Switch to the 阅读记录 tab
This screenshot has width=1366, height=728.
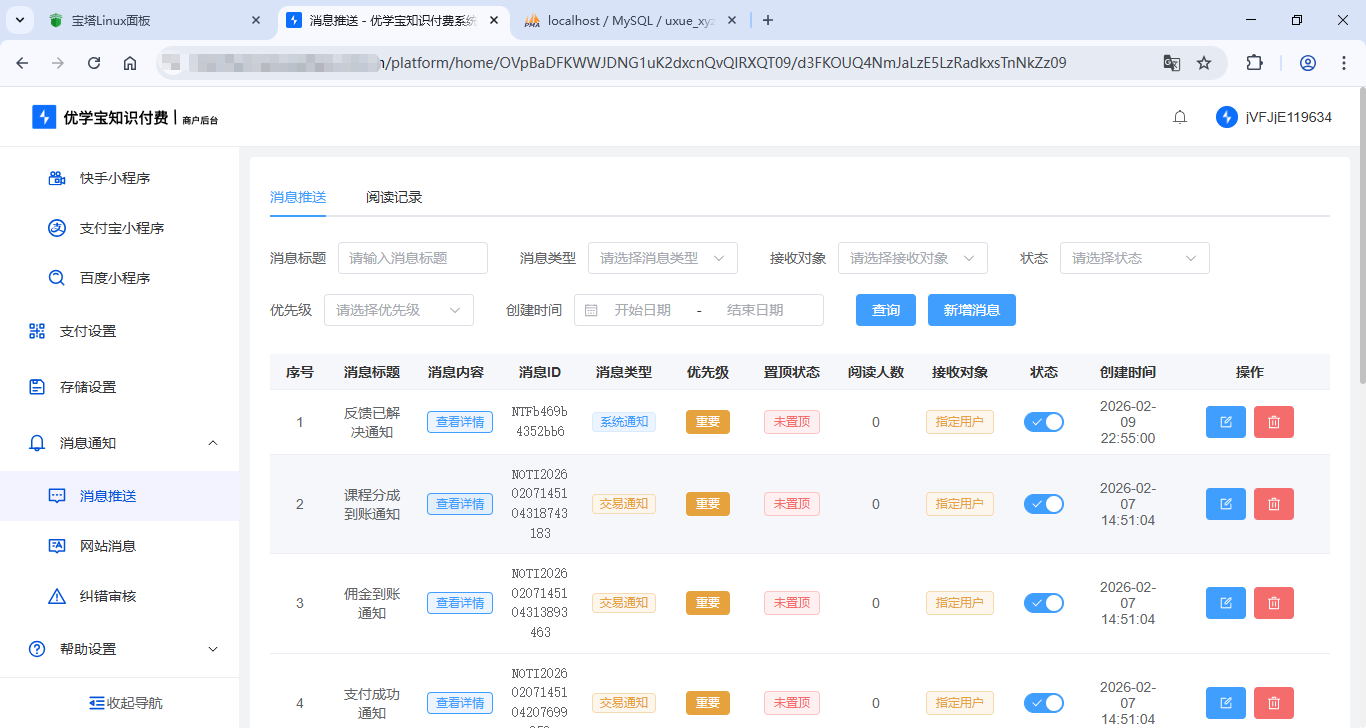[394, 197]
